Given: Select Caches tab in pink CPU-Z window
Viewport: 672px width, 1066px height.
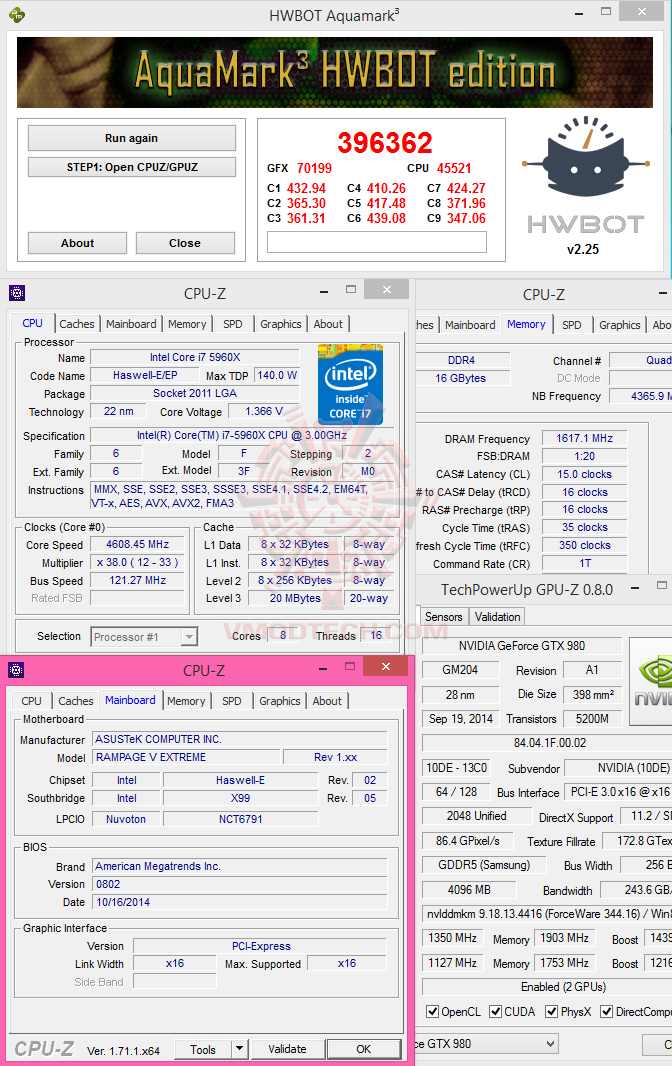Looking at the screenshot, I should (x=75, y=700).
